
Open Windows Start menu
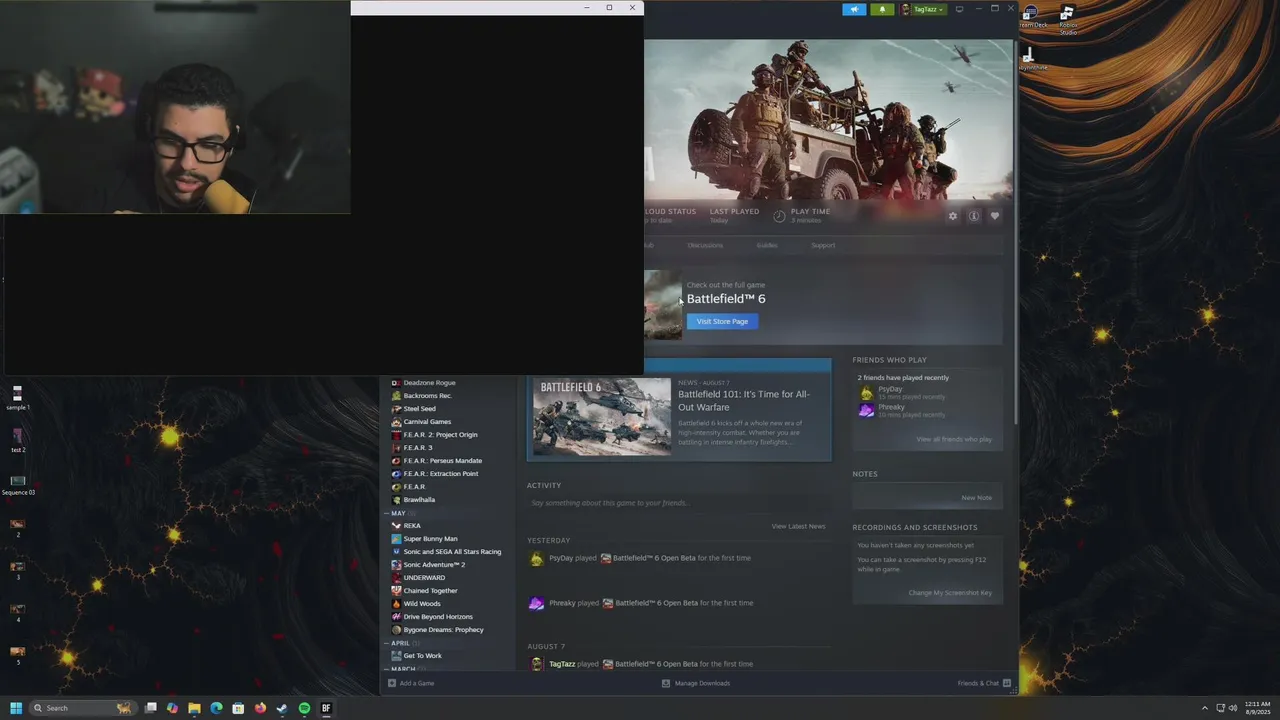point(15,708)
